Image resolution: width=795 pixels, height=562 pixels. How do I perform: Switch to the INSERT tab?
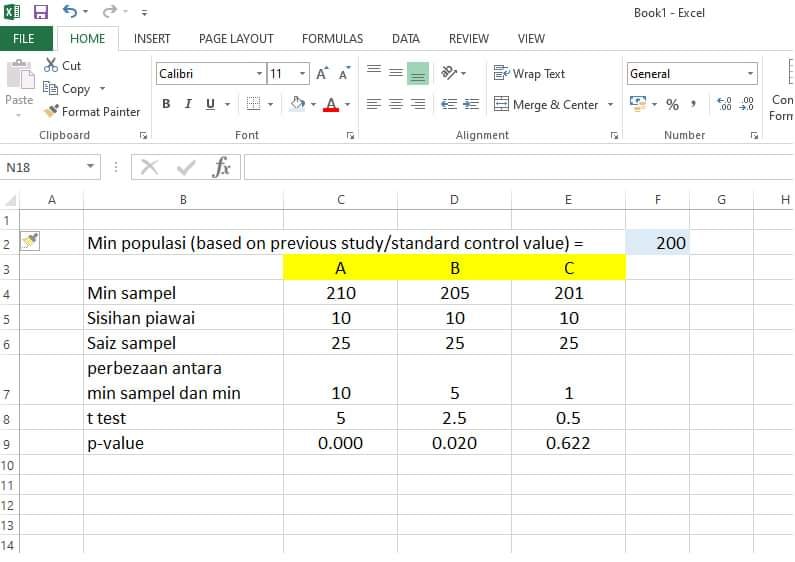click(152, 39)
